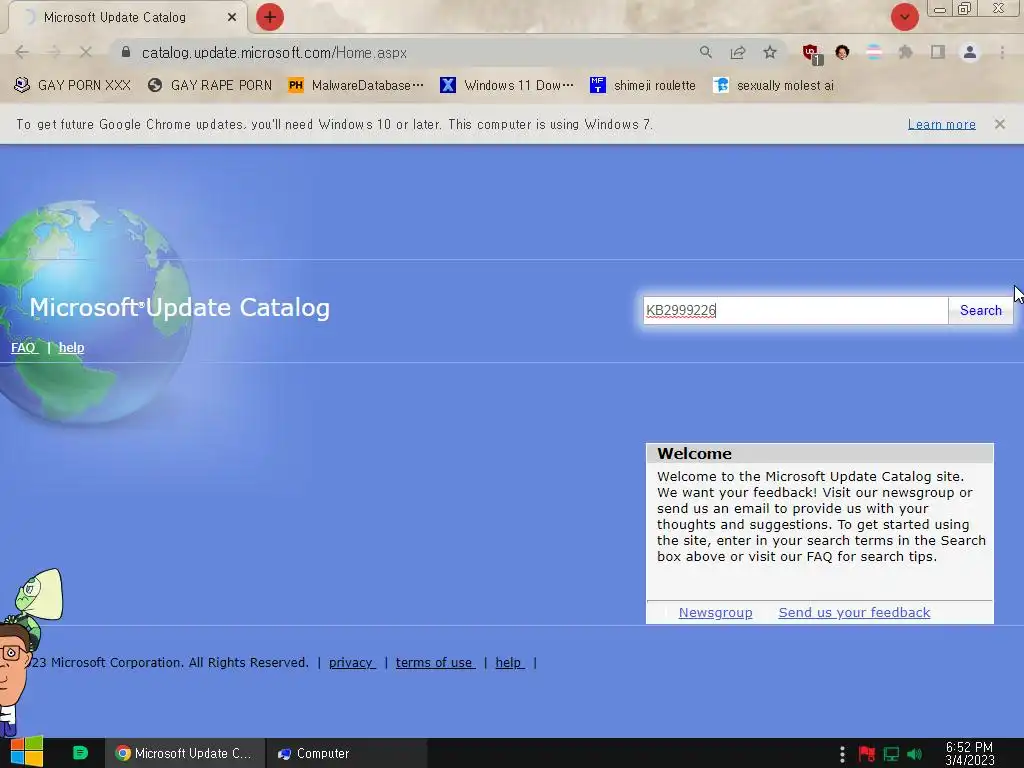Open the shimeji roulette bookmark
1024x768 pixels.
coord(643,86)
